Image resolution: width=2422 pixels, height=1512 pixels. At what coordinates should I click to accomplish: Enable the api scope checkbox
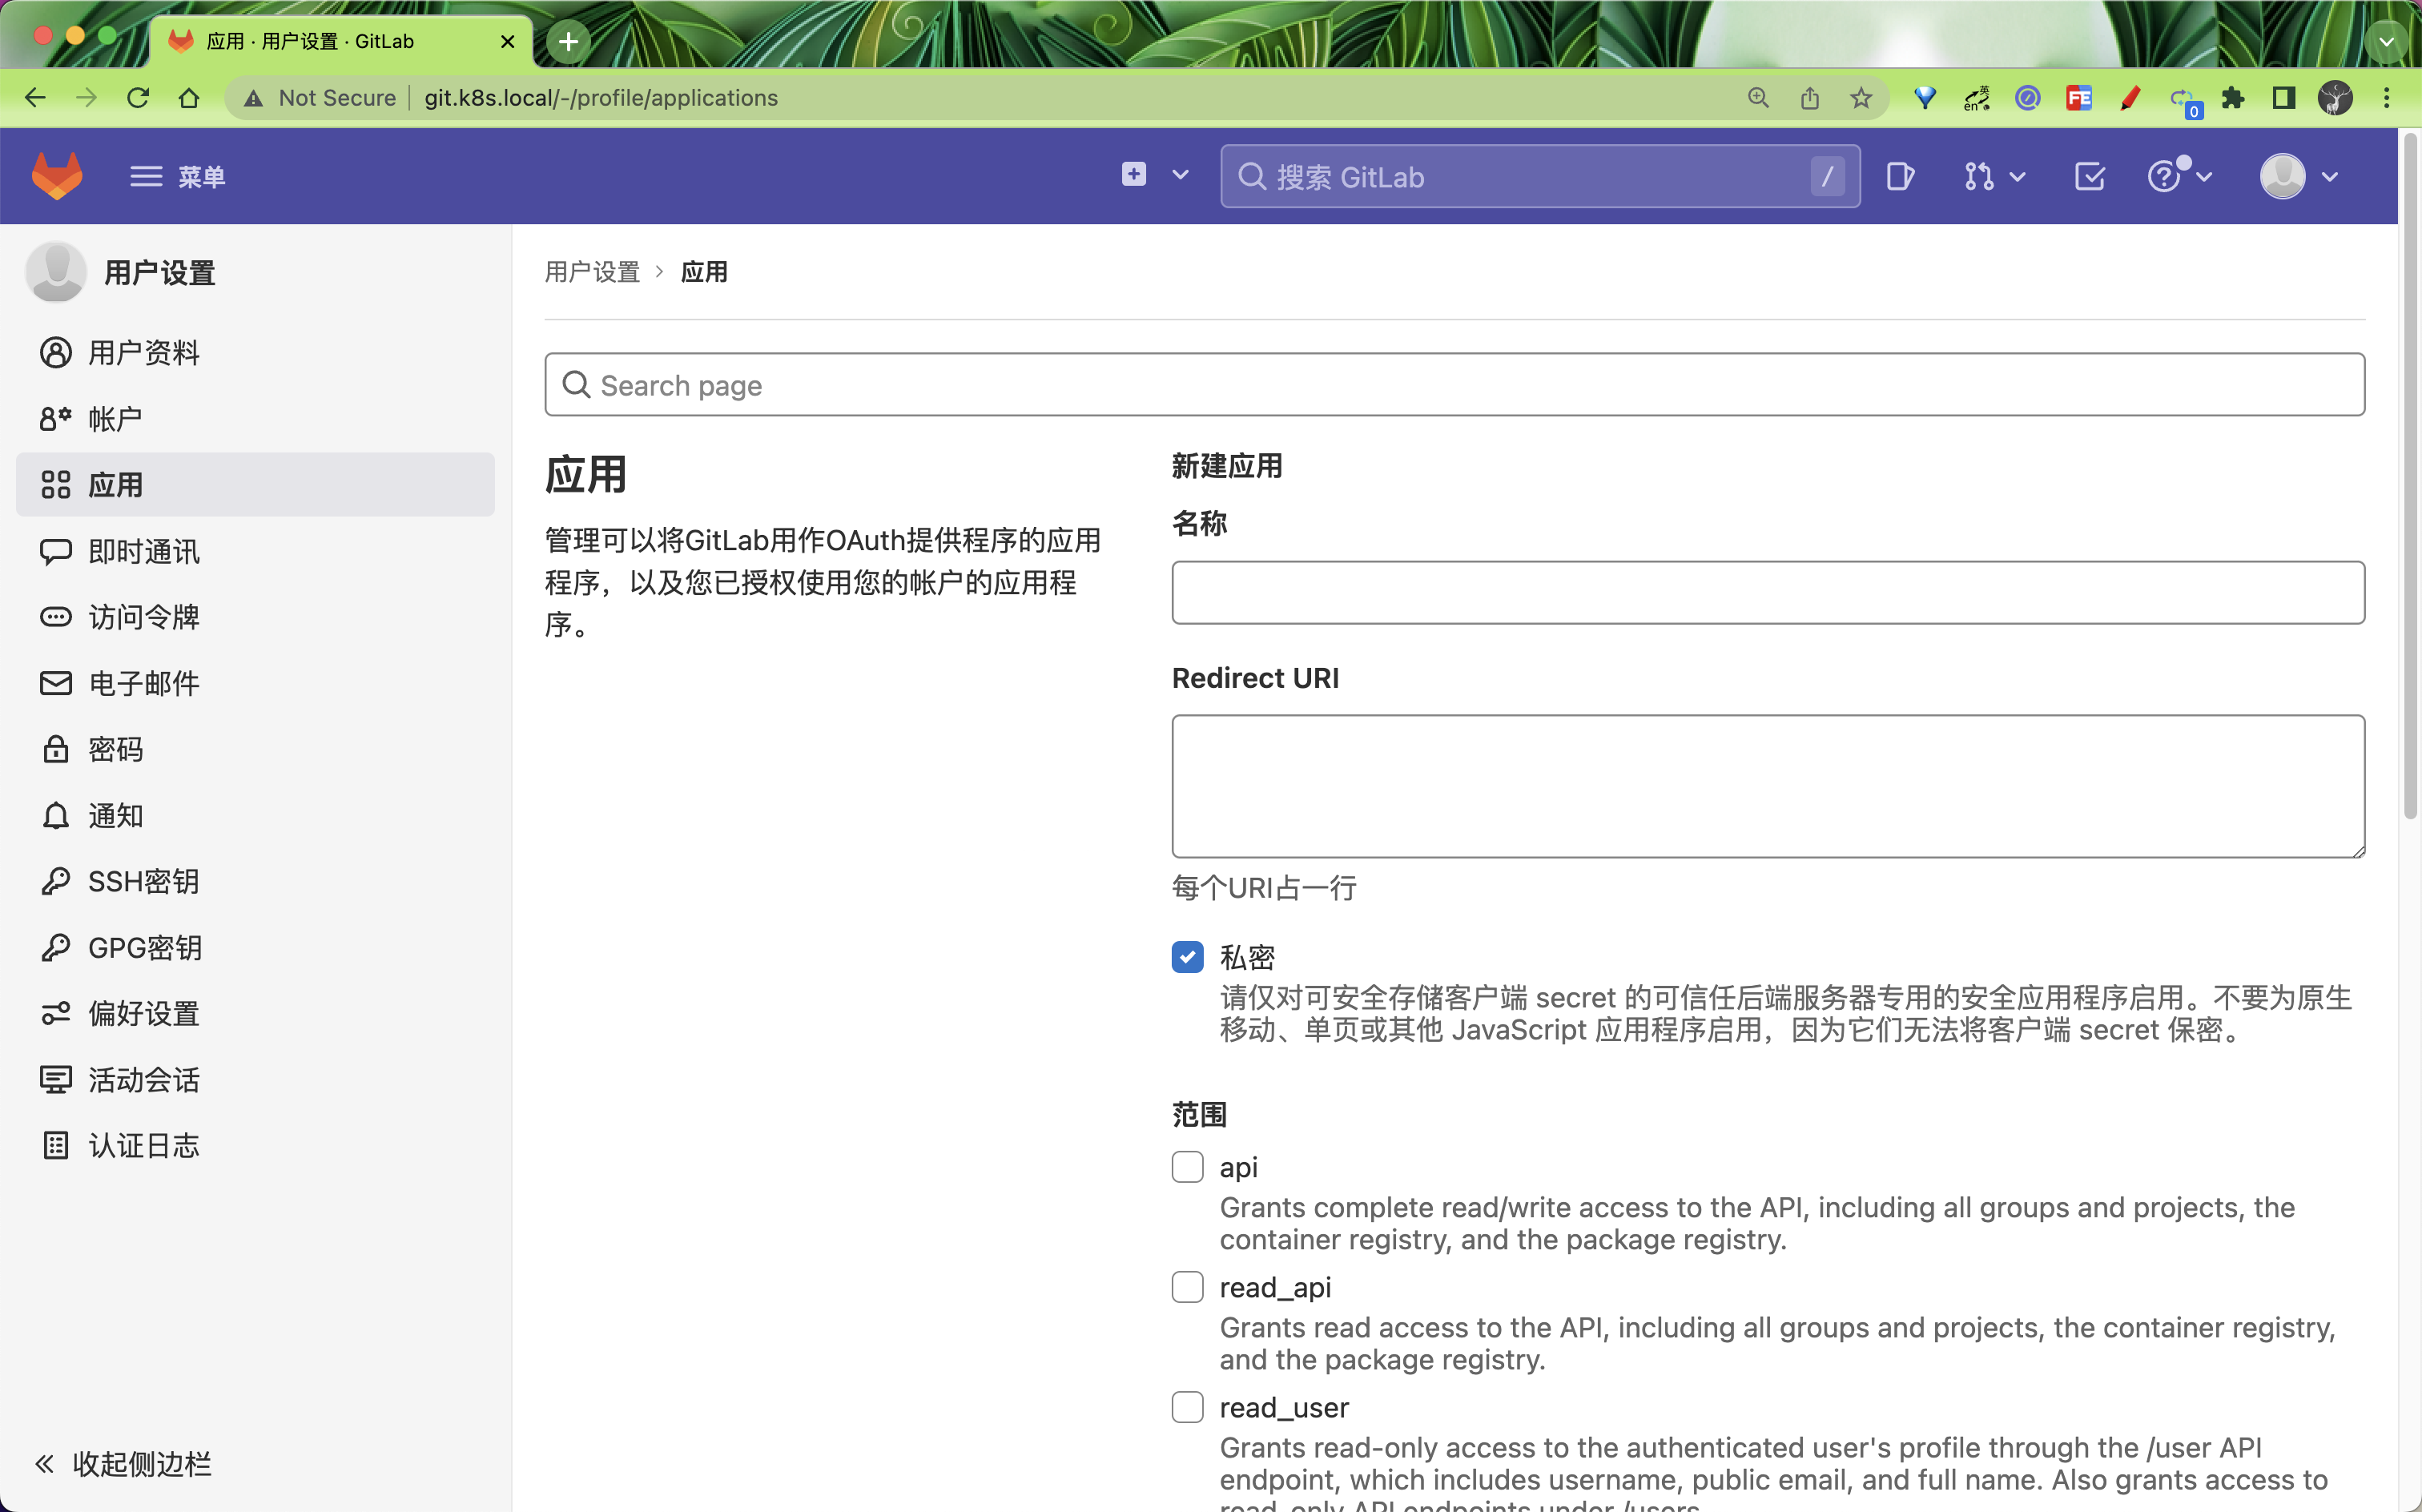(1189, 1167)
